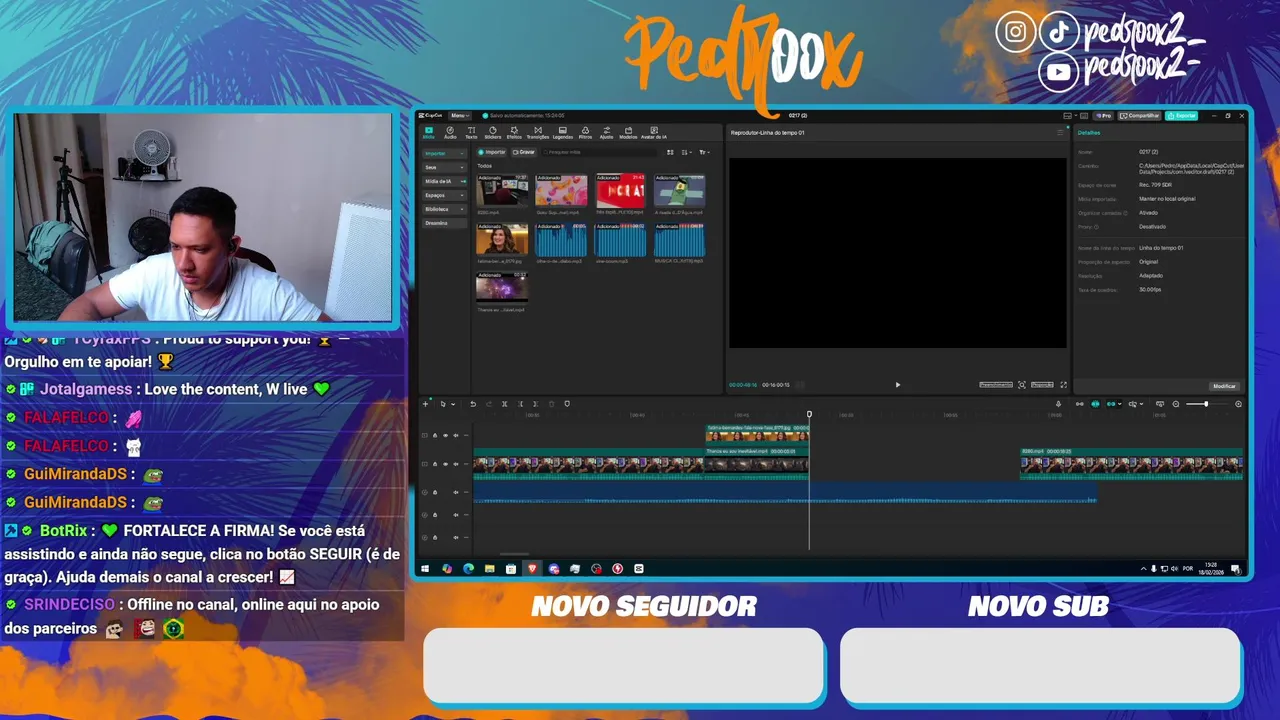Viewport: 1280px width, 720px height.
Task: Click the timeline marker shield icon
Action: (567, 404)
